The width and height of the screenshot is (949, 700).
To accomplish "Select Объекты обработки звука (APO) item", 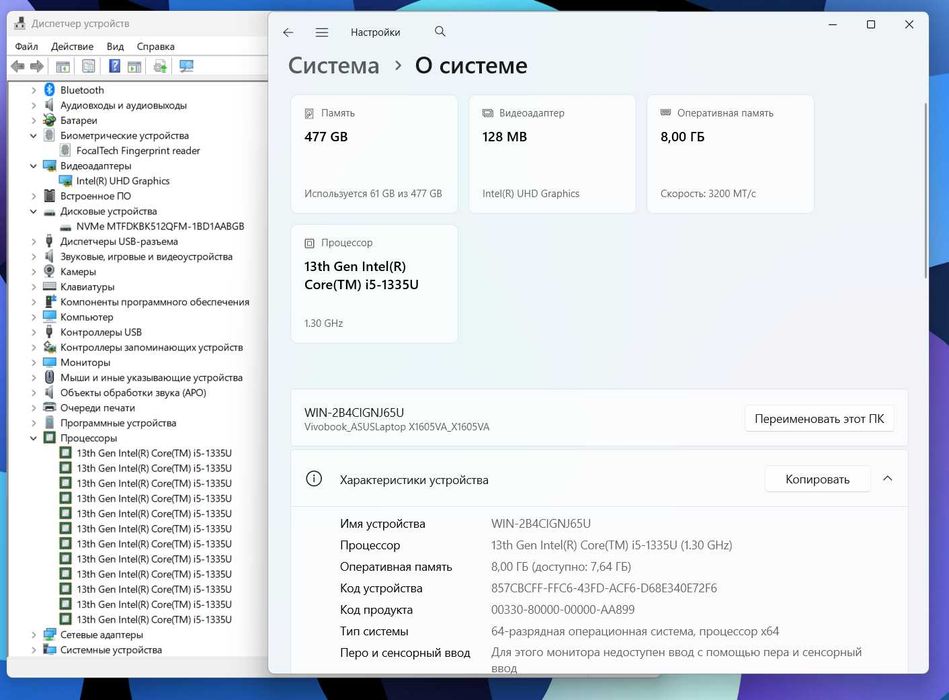I will point(133,393).
